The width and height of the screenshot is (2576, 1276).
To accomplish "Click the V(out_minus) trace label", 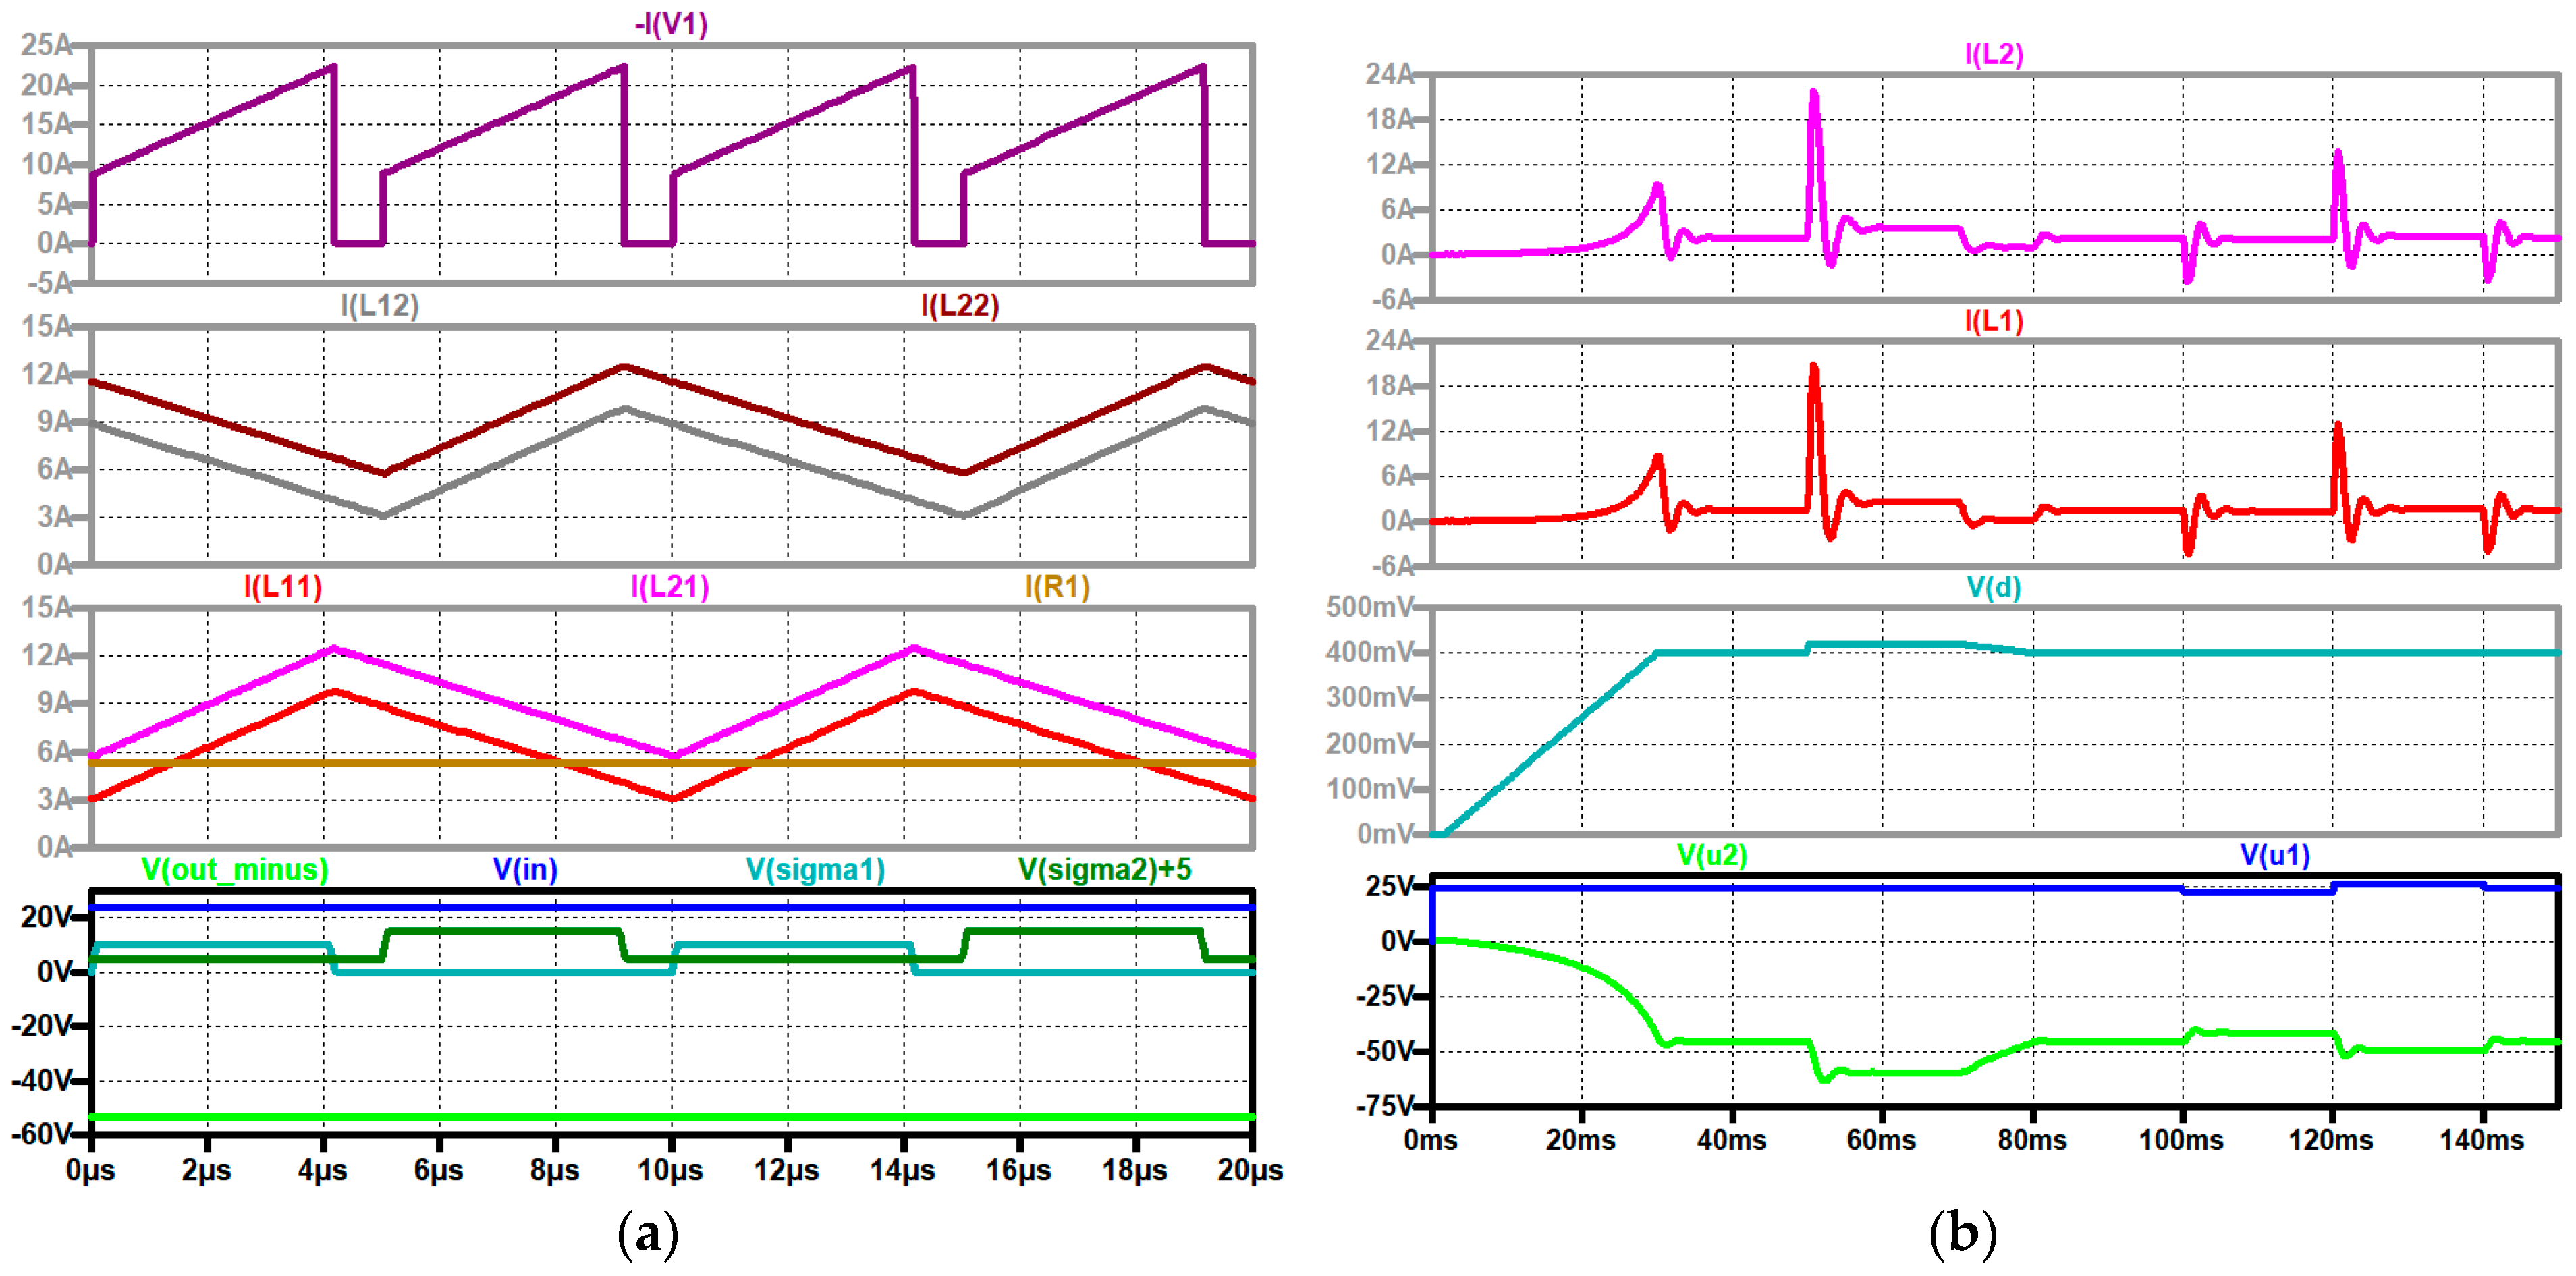I will (x=235, y=869).
